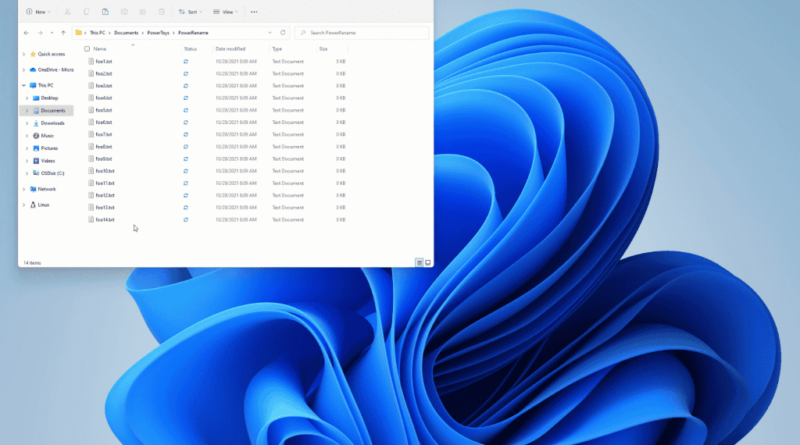Click the file icon of foo5.txt
Screen dimensions: 800x445
click(x=91, y=110)
